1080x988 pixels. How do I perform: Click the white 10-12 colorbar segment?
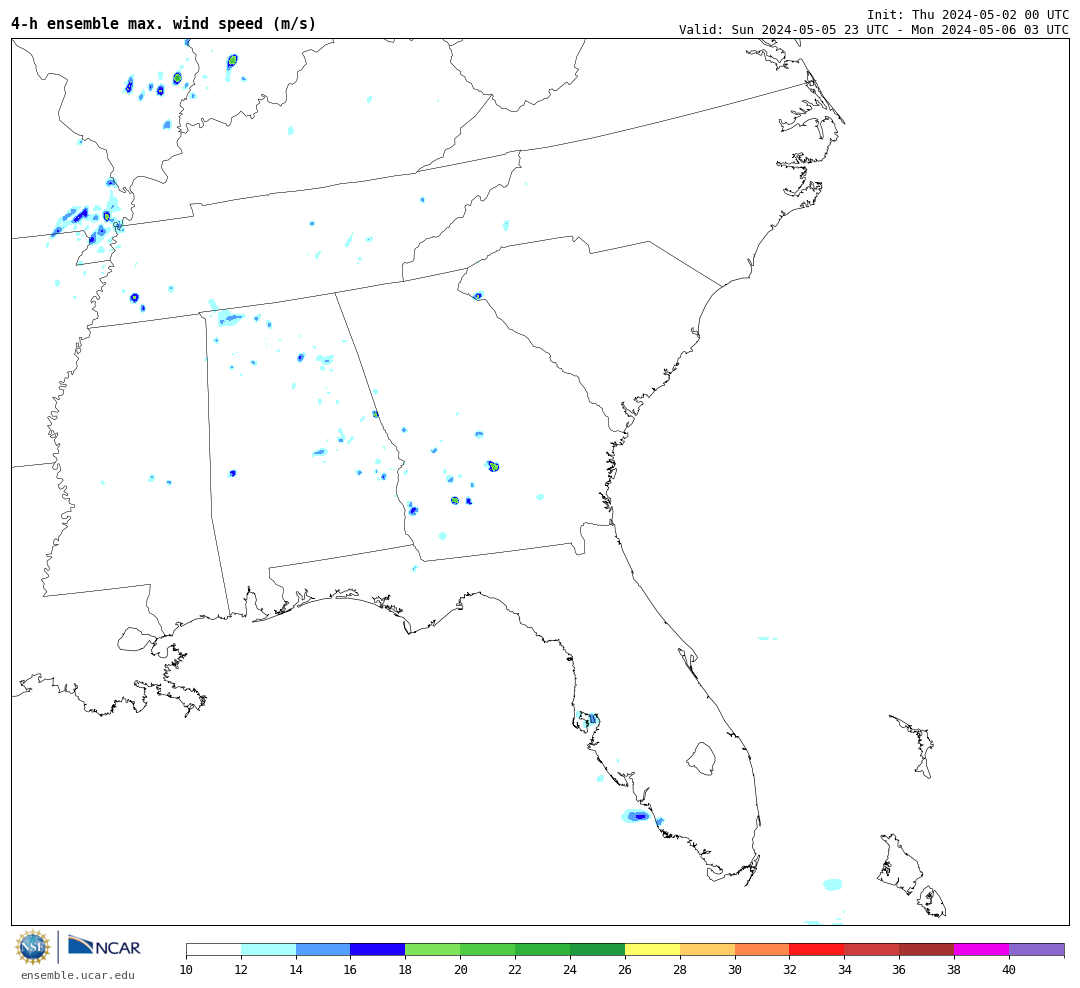pos(214,950)
